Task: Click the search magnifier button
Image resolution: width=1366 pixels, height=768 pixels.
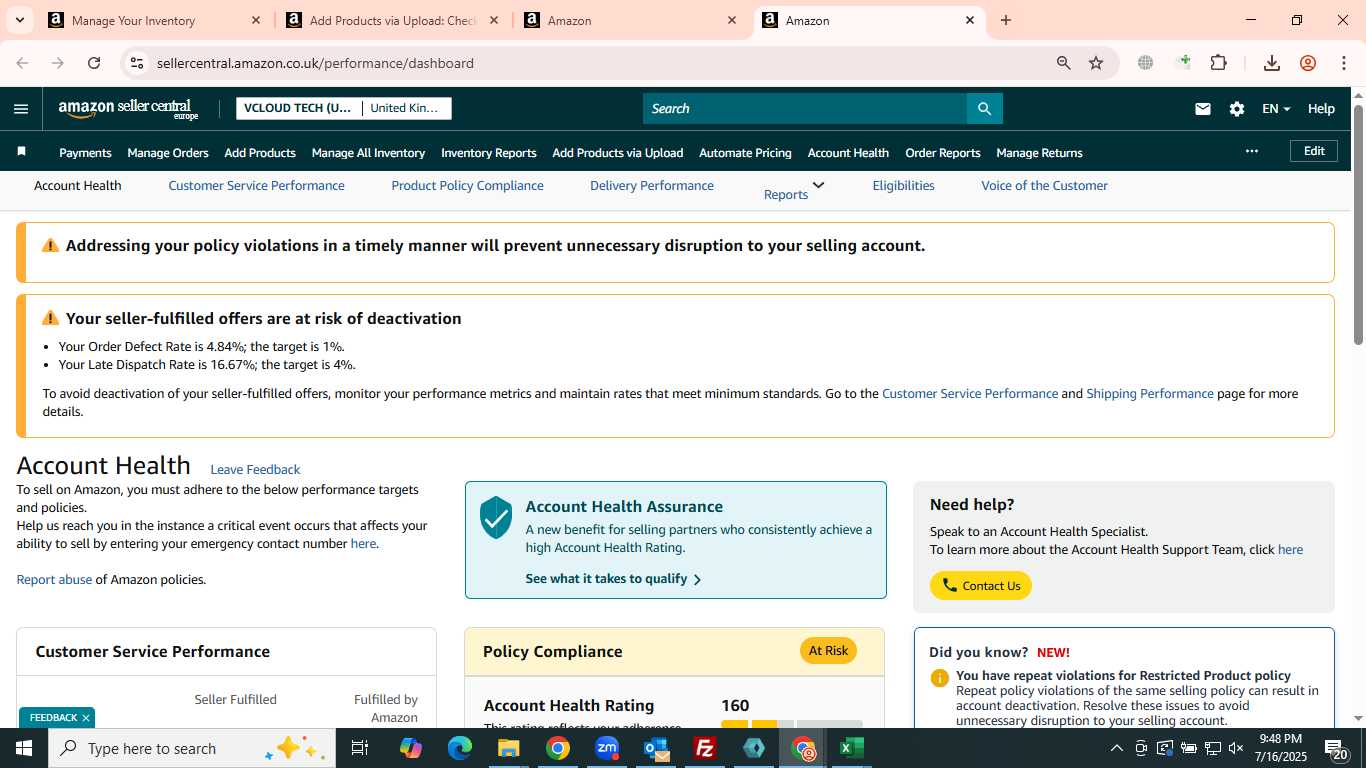Action: pos(984,108)
